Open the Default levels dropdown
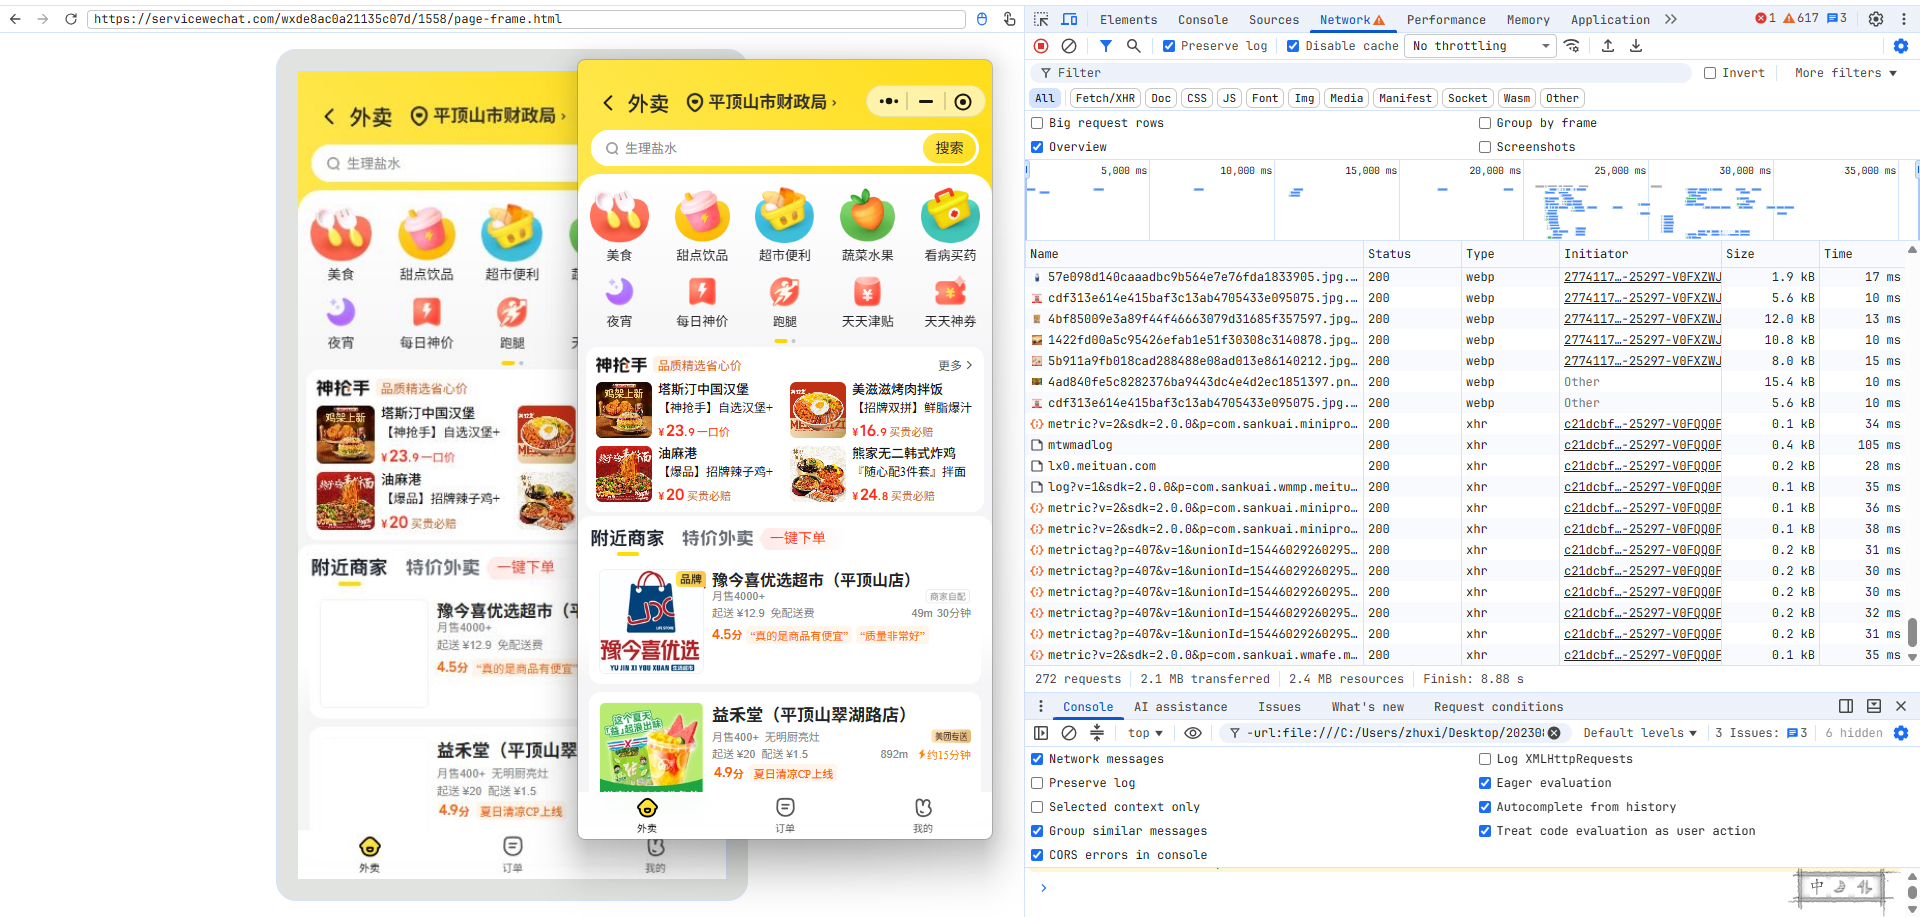The image size is (1920, 917). pyautogui.click(x=1640, y=733)
